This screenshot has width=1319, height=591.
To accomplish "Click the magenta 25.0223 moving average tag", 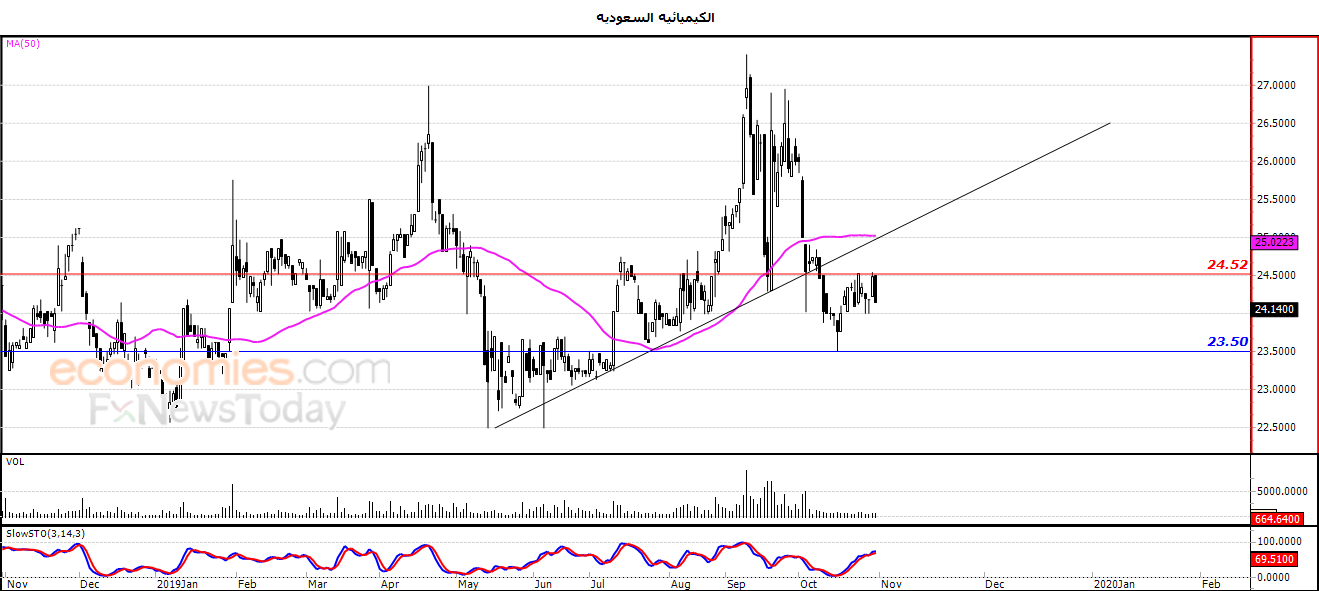I will click(x=1275, y=241).
